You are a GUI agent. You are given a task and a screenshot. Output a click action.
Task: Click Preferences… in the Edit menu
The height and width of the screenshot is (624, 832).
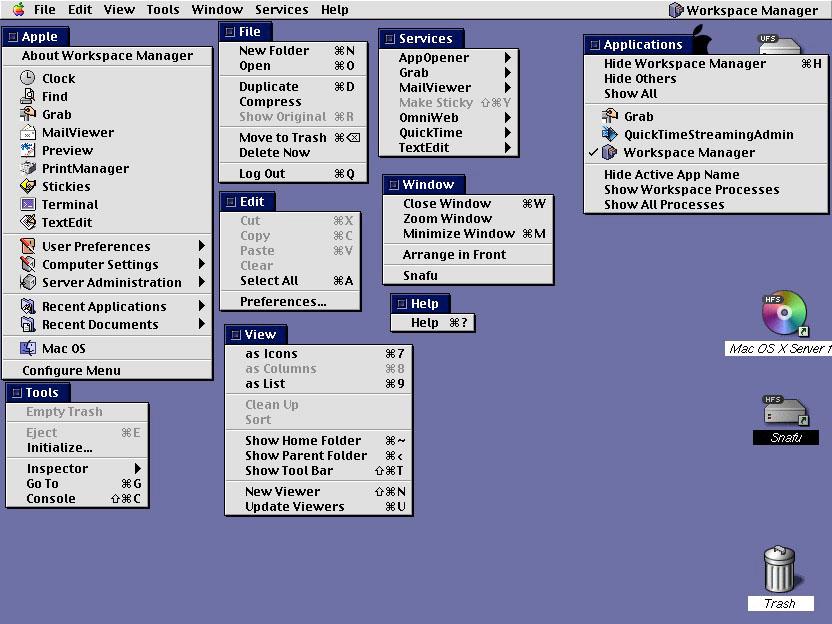tap(290, 301)
